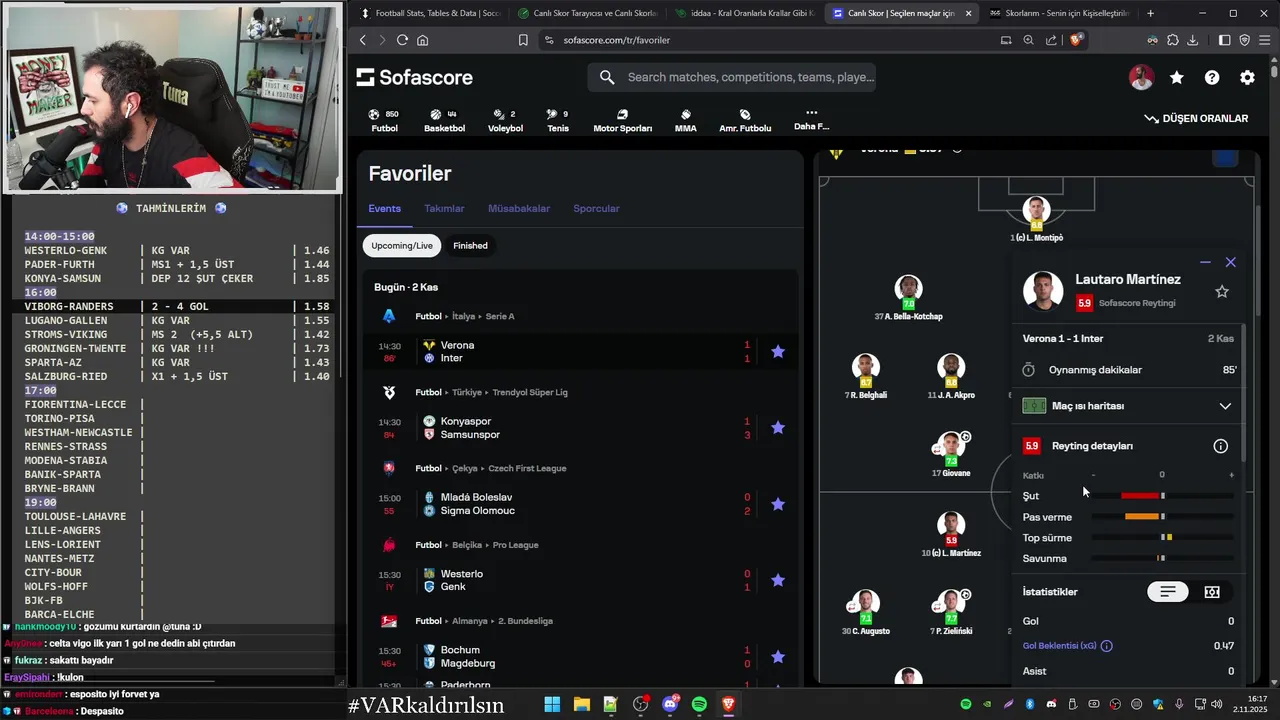This screenshot has width=1280, height=720.
Task: Open Spotify from the taskbar
Action: point(699,704)
